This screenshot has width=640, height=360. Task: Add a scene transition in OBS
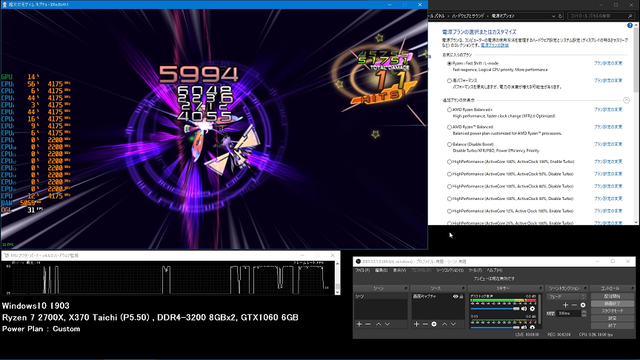pyautogui.click(x=565, y=305)
